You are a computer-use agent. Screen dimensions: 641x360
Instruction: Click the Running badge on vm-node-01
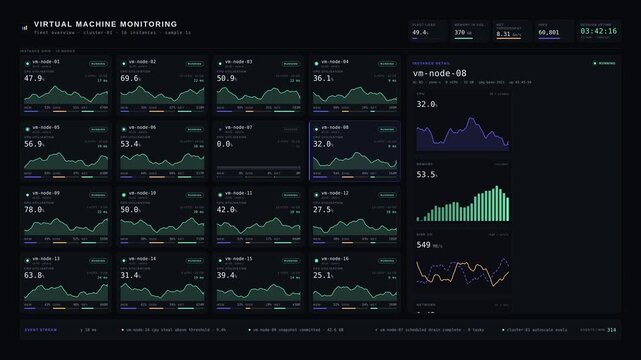[98, 64]
